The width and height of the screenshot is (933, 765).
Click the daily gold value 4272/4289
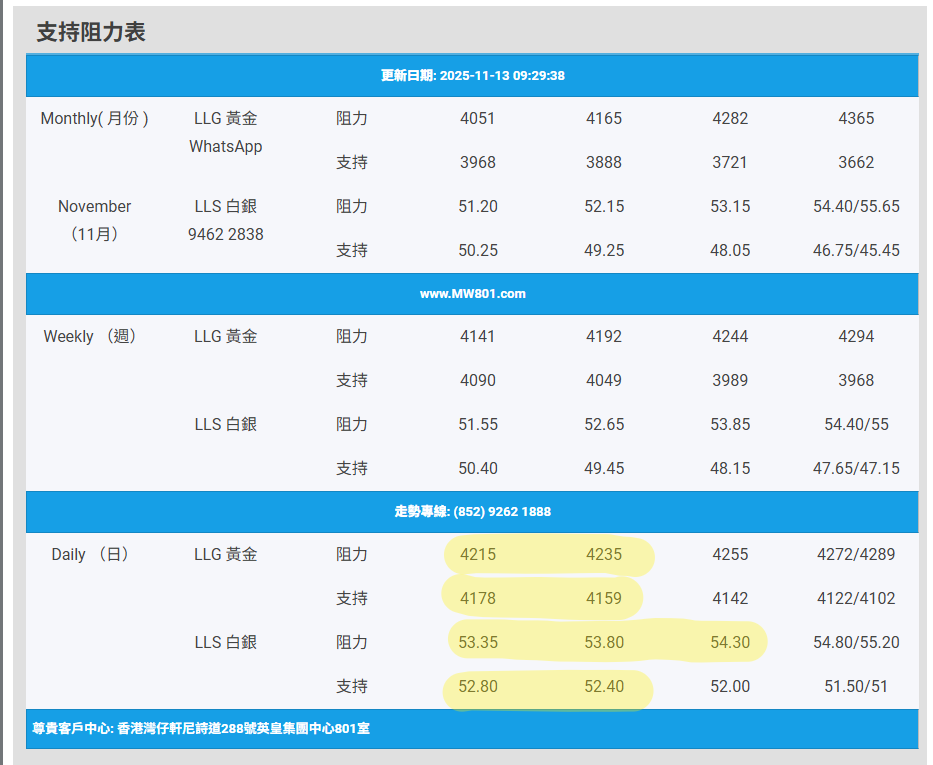856,554
